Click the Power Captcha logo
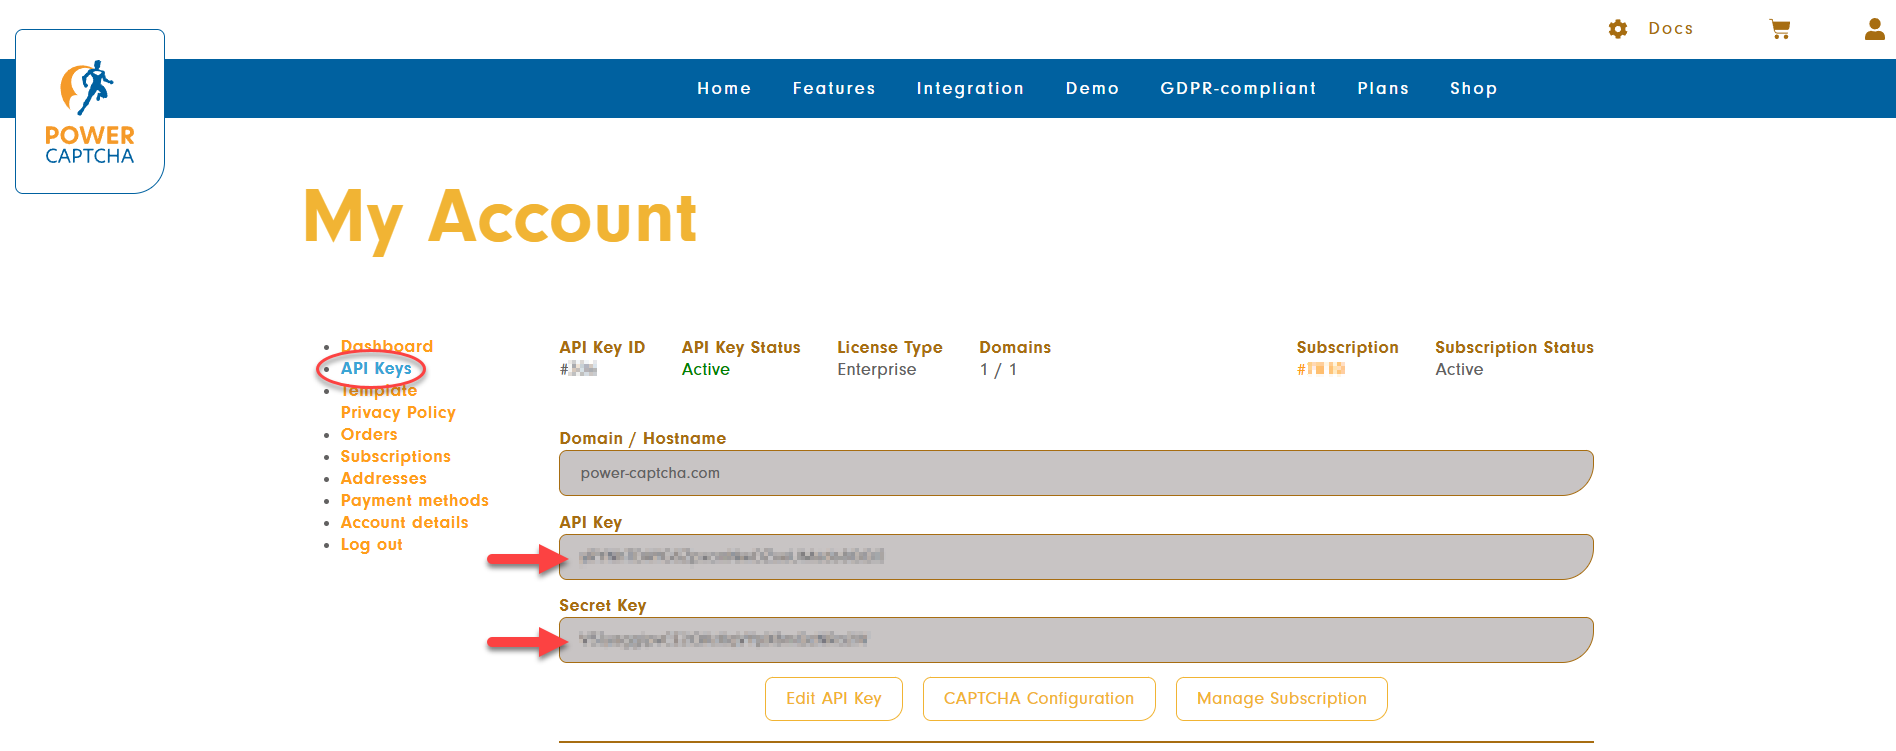1896x751 pixels. tap(90, 111)
